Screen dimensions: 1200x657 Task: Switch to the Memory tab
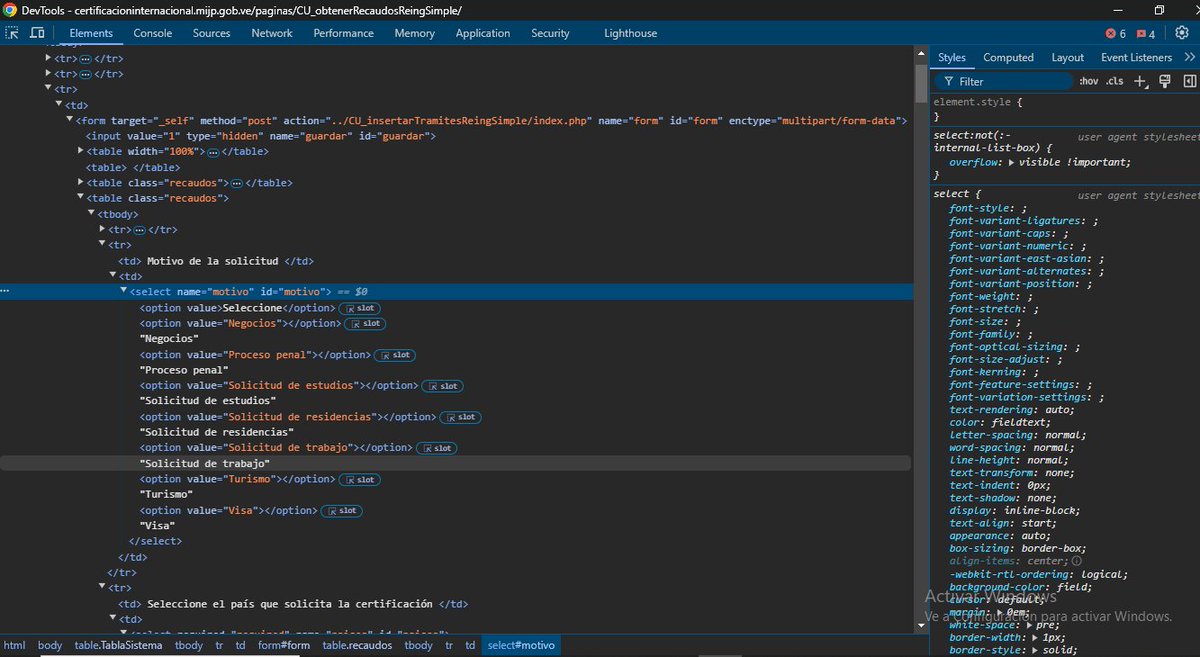(414, 33)
